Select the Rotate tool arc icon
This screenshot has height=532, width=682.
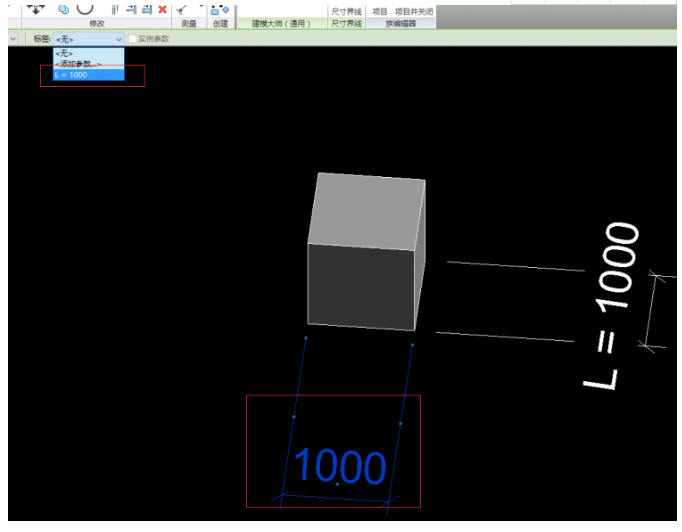click(85, 9)
